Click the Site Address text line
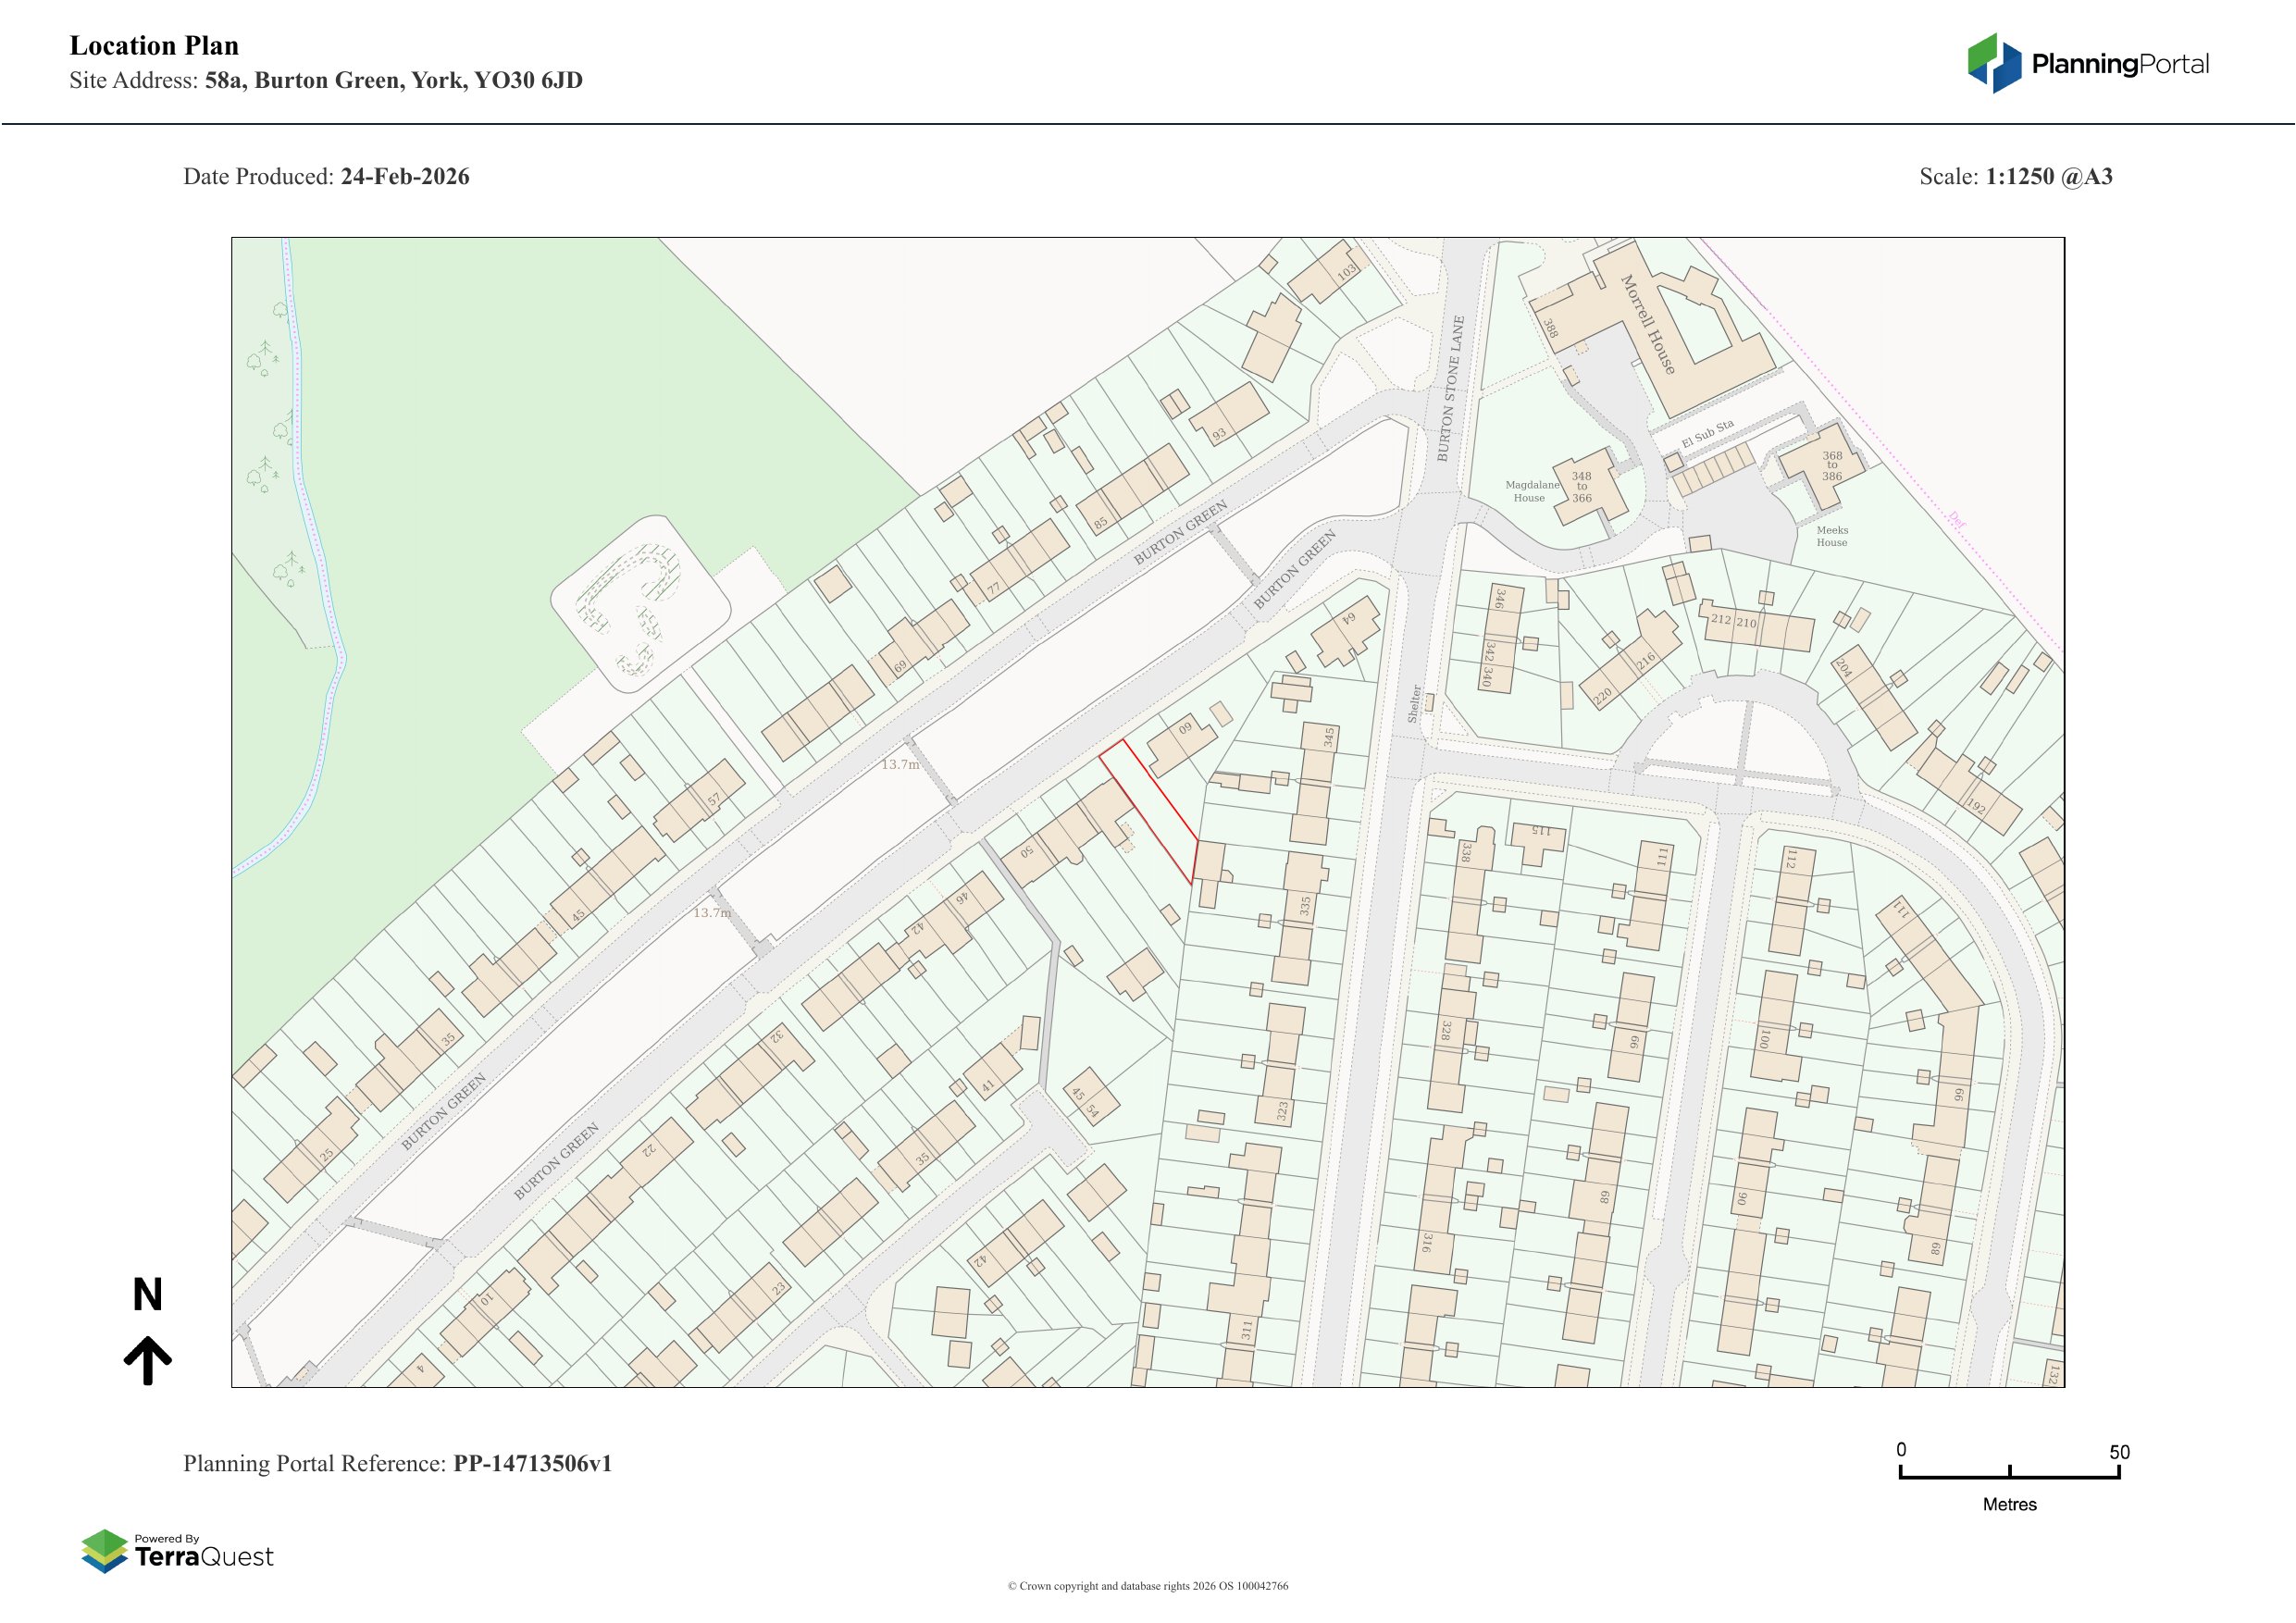Viewport: 2296px width, 1623px height. coord(326,81)
